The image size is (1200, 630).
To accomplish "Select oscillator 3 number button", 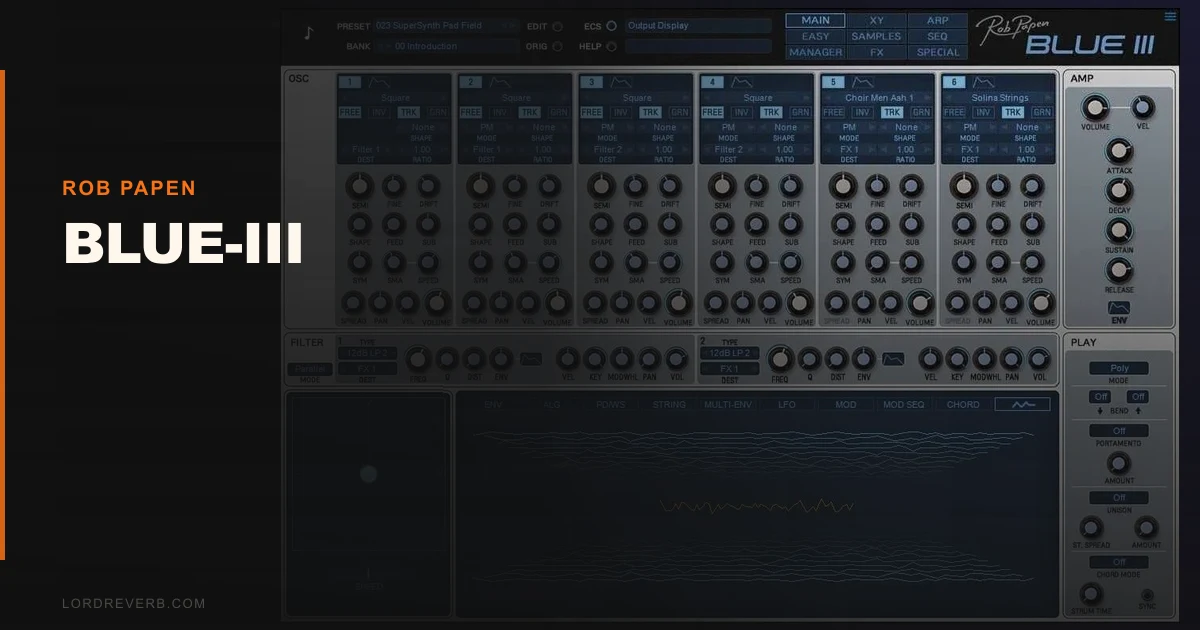I will pos(591,82).
